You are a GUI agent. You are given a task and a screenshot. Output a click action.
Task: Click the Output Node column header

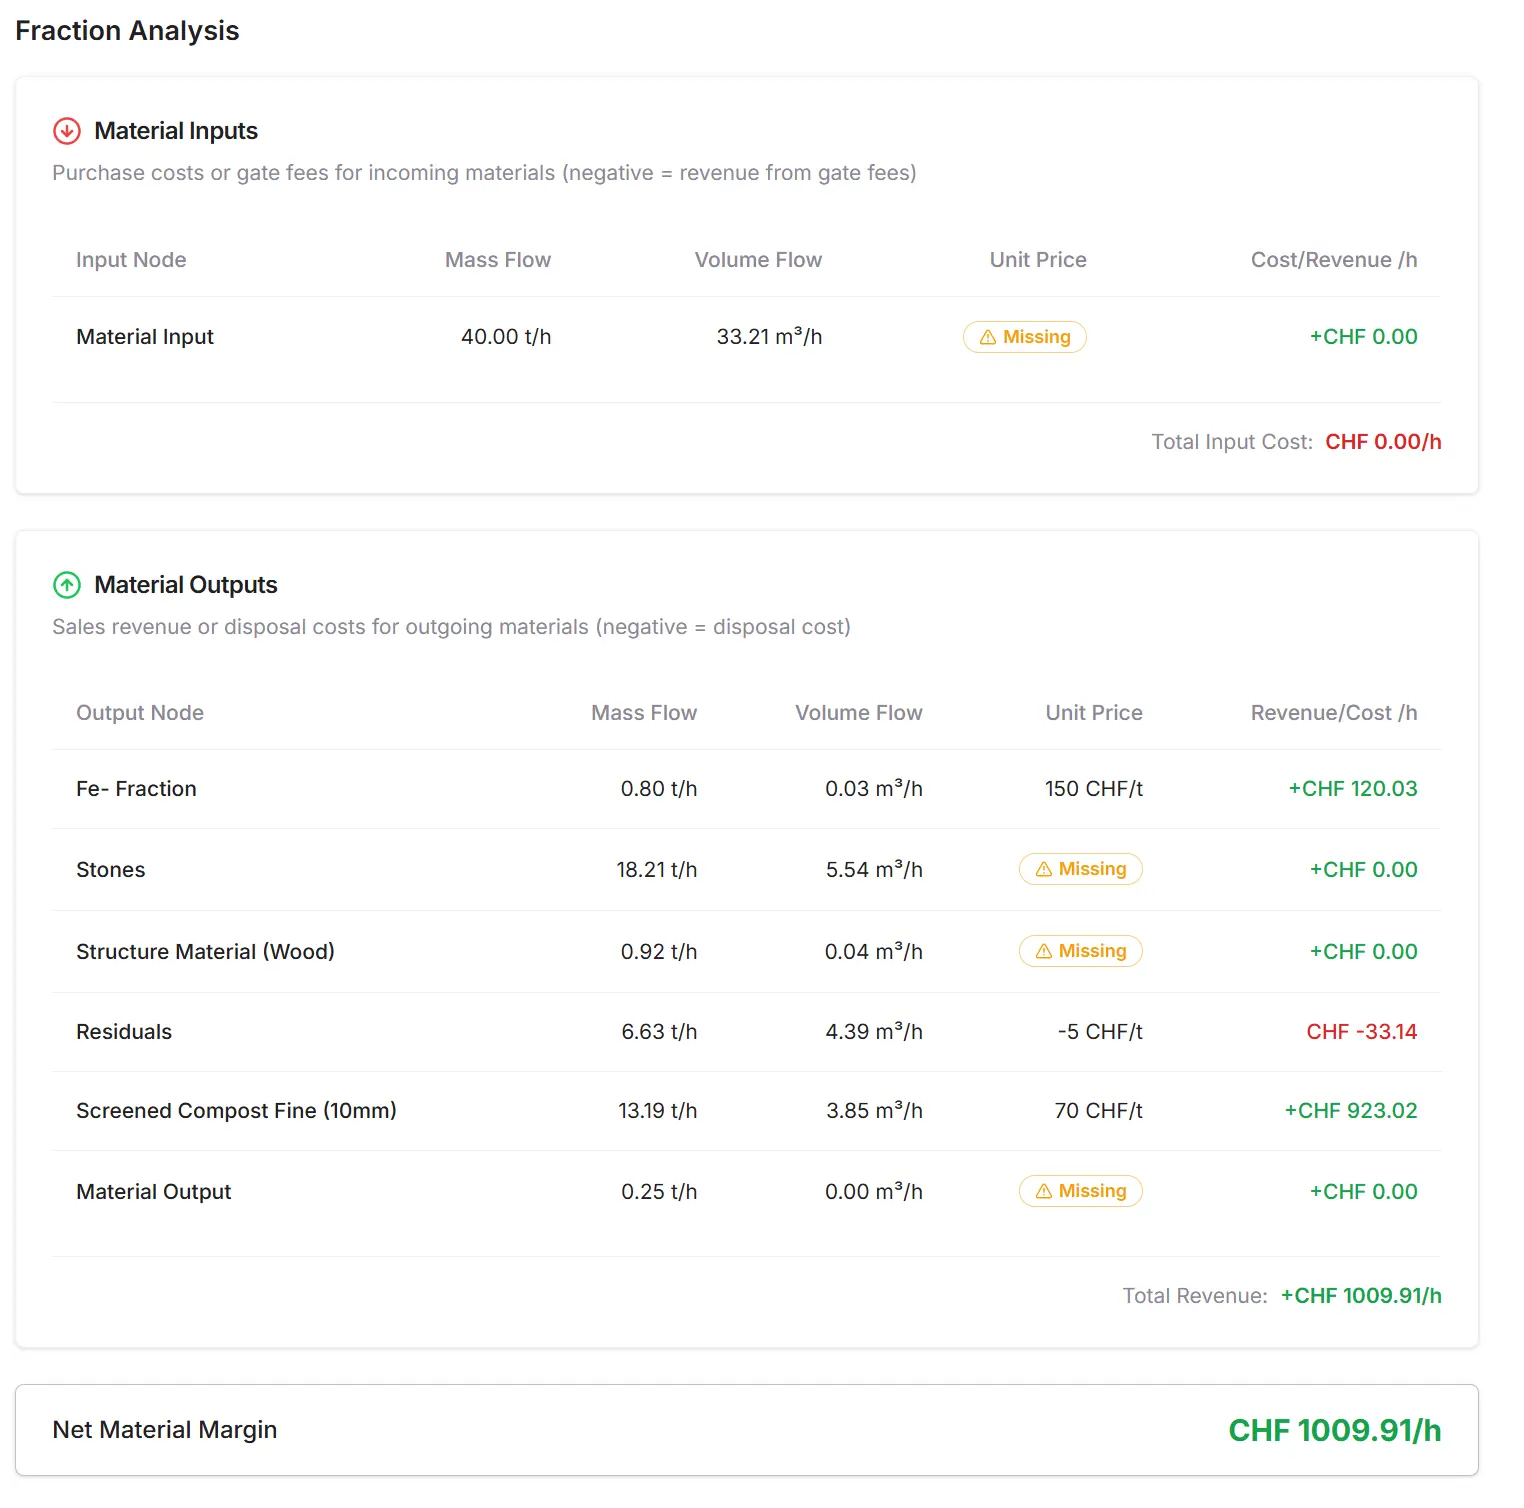[x=140, y=713]
